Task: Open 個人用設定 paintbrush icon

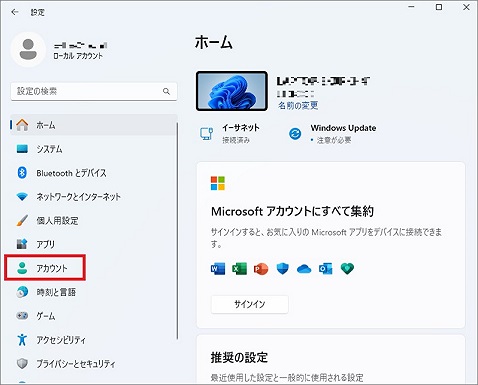Action: tap(22, 220)
